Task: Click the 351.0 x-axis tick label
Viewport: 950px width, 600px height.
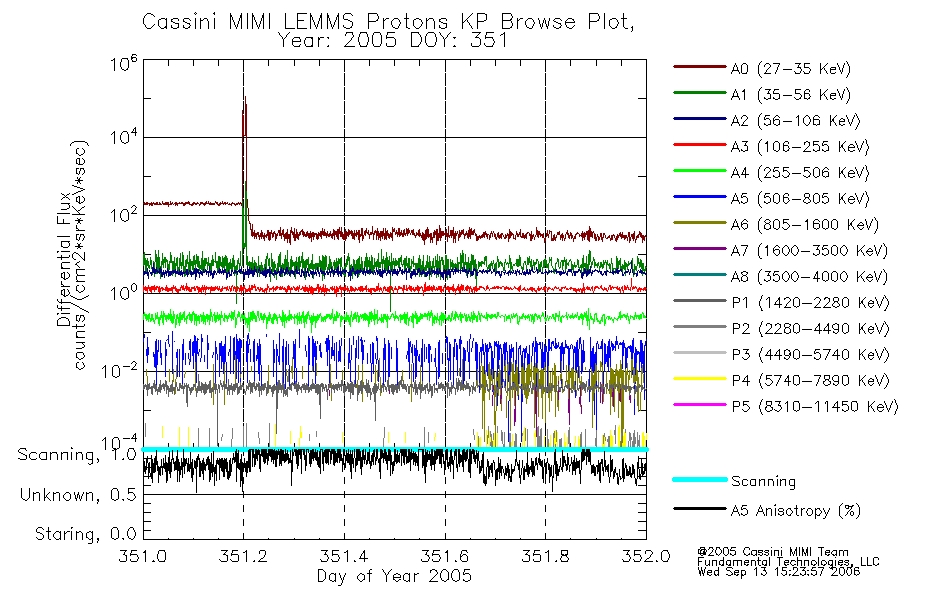Action: pos(142,556)
